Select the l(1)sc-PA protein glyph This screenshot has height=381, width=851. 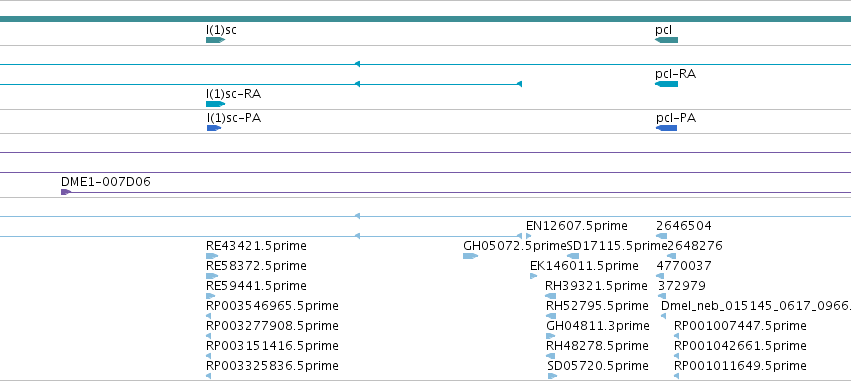click(x=214, y=128)
